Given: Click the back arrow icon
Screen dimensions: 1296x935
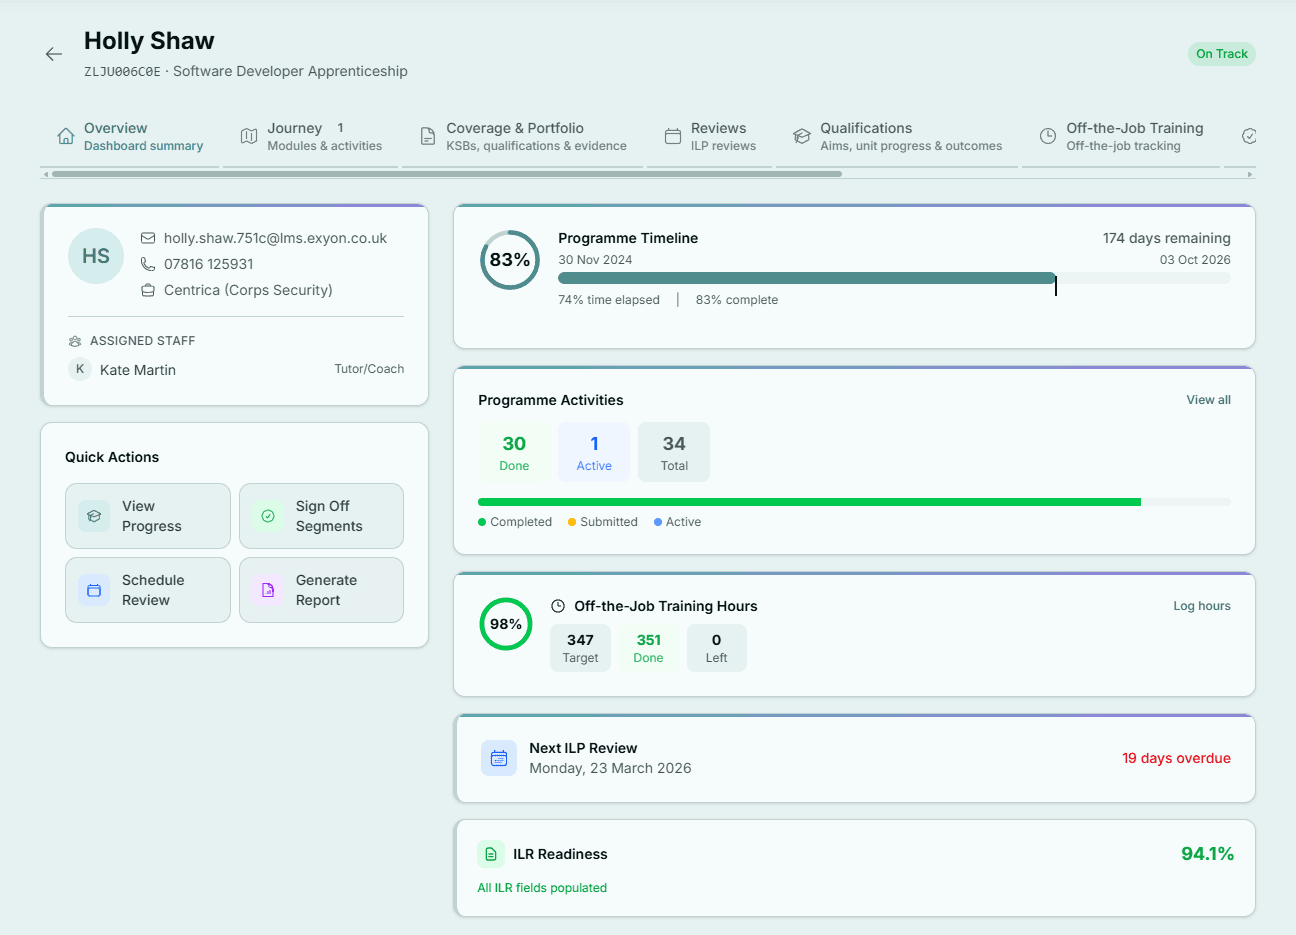Looking at the screenshot, I should [54, 54].
